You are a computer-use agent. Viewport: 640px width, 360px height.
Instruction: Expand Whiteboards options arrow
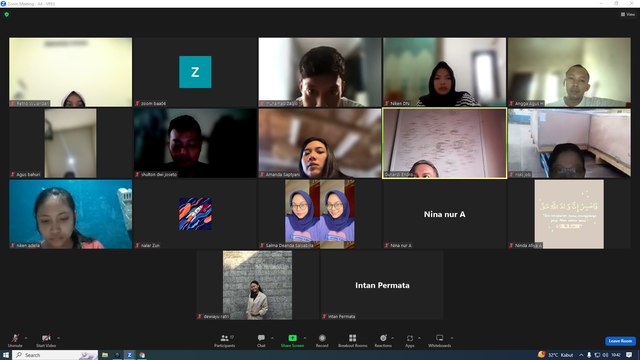point(452,338)
